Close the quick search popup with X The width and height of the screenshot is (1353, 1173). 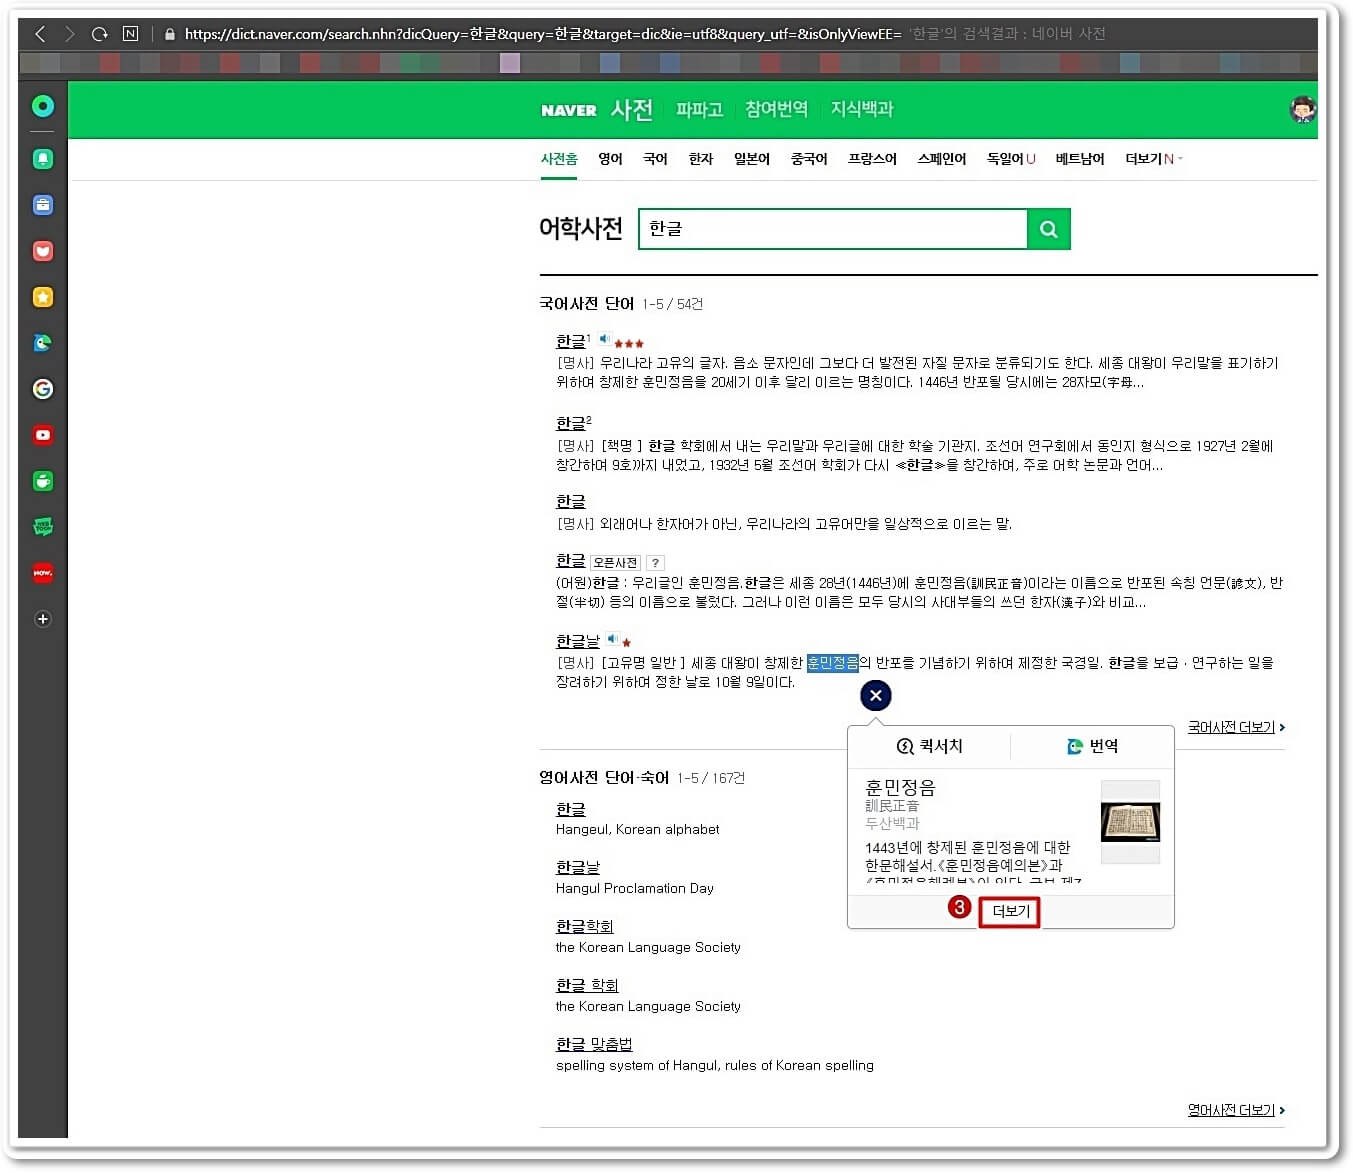[876, 696]
